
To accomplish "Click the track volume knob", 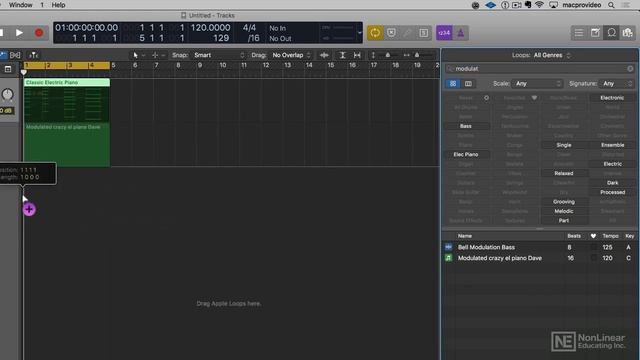I will click(7, 95).
